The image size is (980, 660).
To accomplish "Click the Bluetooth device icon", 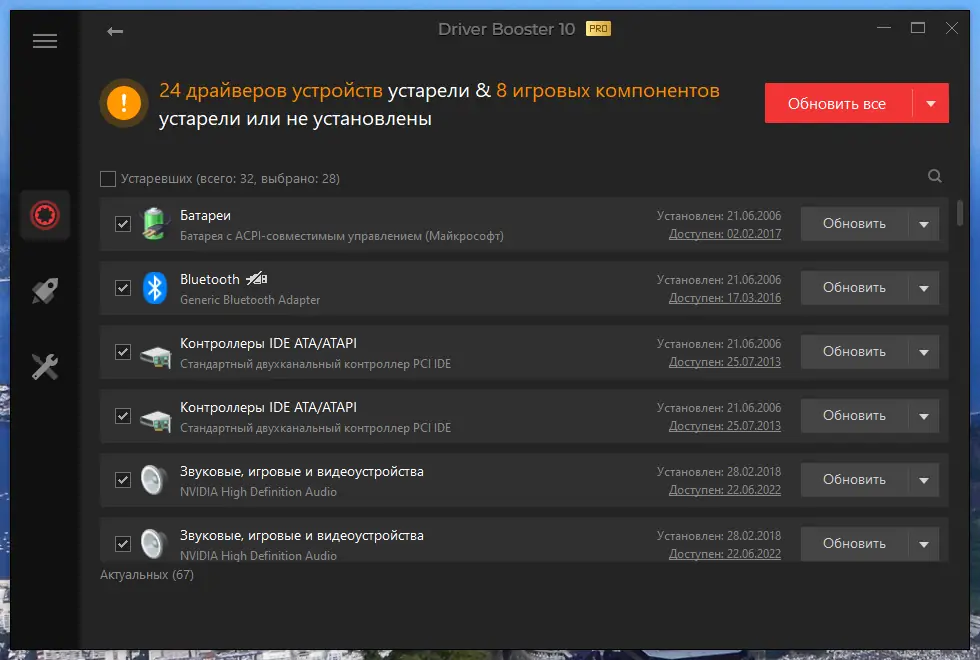I will 154,288.
